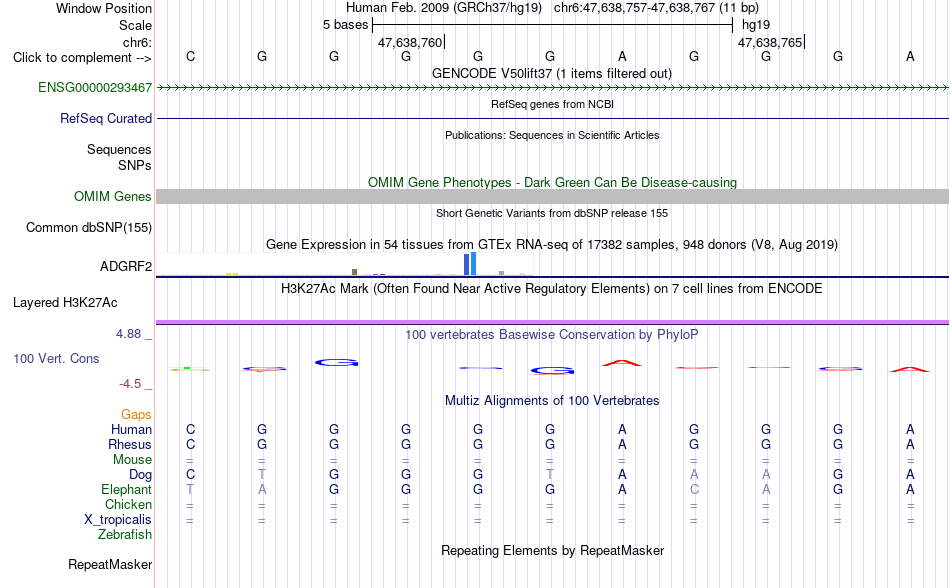Click 'Short Genetic Variants from dbSNP release 155'

pos(552,213)
